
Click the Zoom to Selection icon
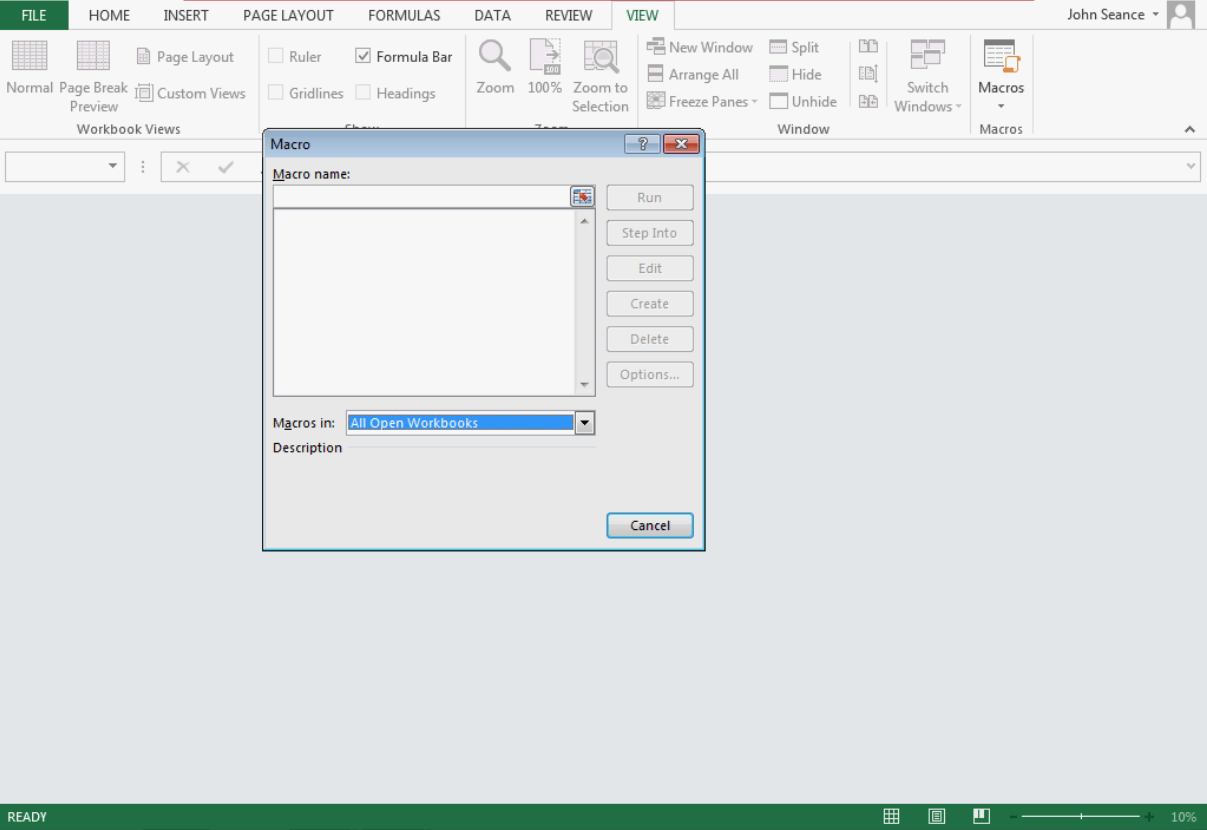pyautogui.click(x=600, y=56)
